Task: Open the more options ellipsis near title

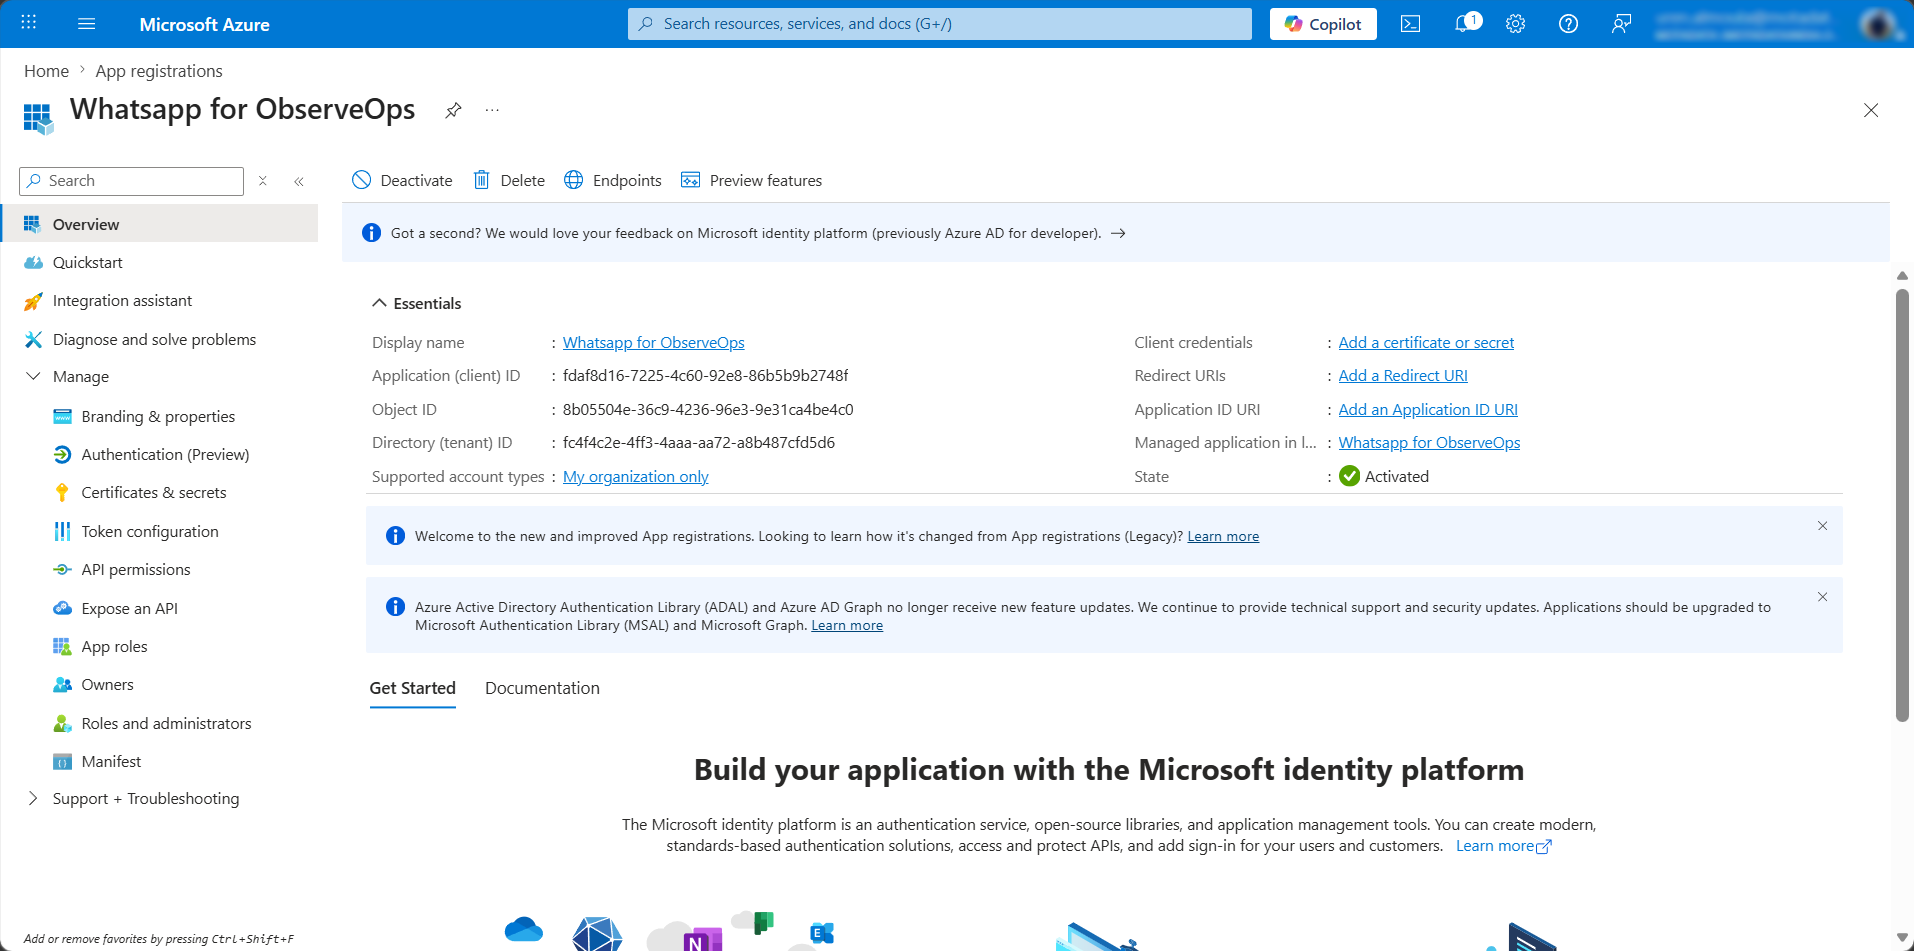Action: tap(492, 110)
